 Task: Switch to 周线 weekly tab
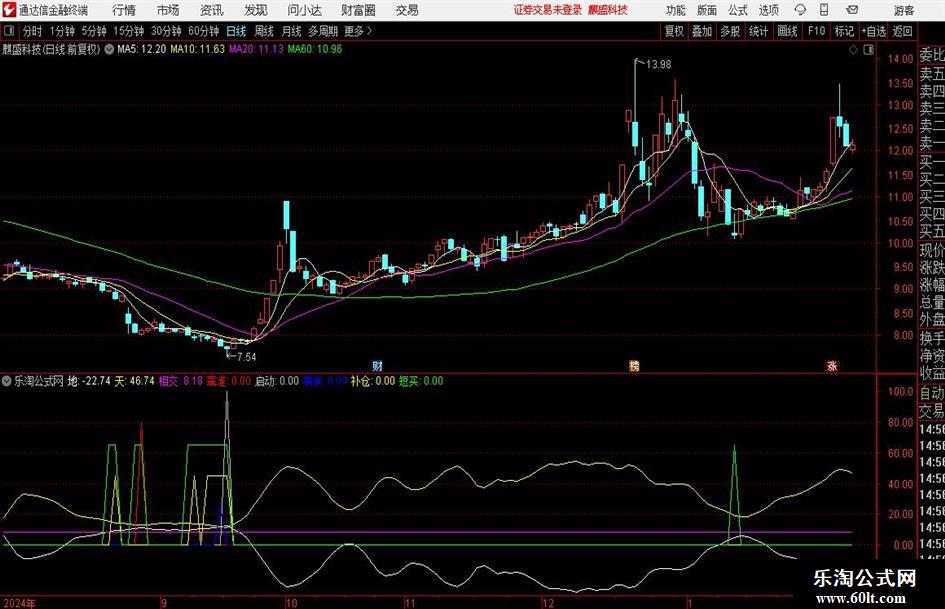click(x=264, y=31)
